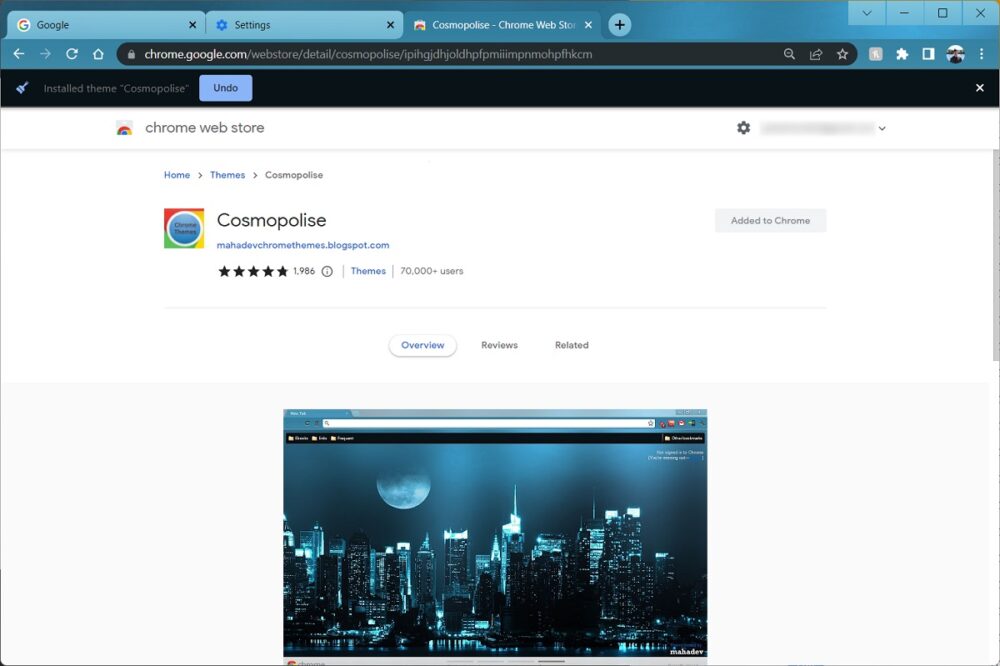Toggle the side panel icon
The image size is (1000, 666).
click(928, 54)
